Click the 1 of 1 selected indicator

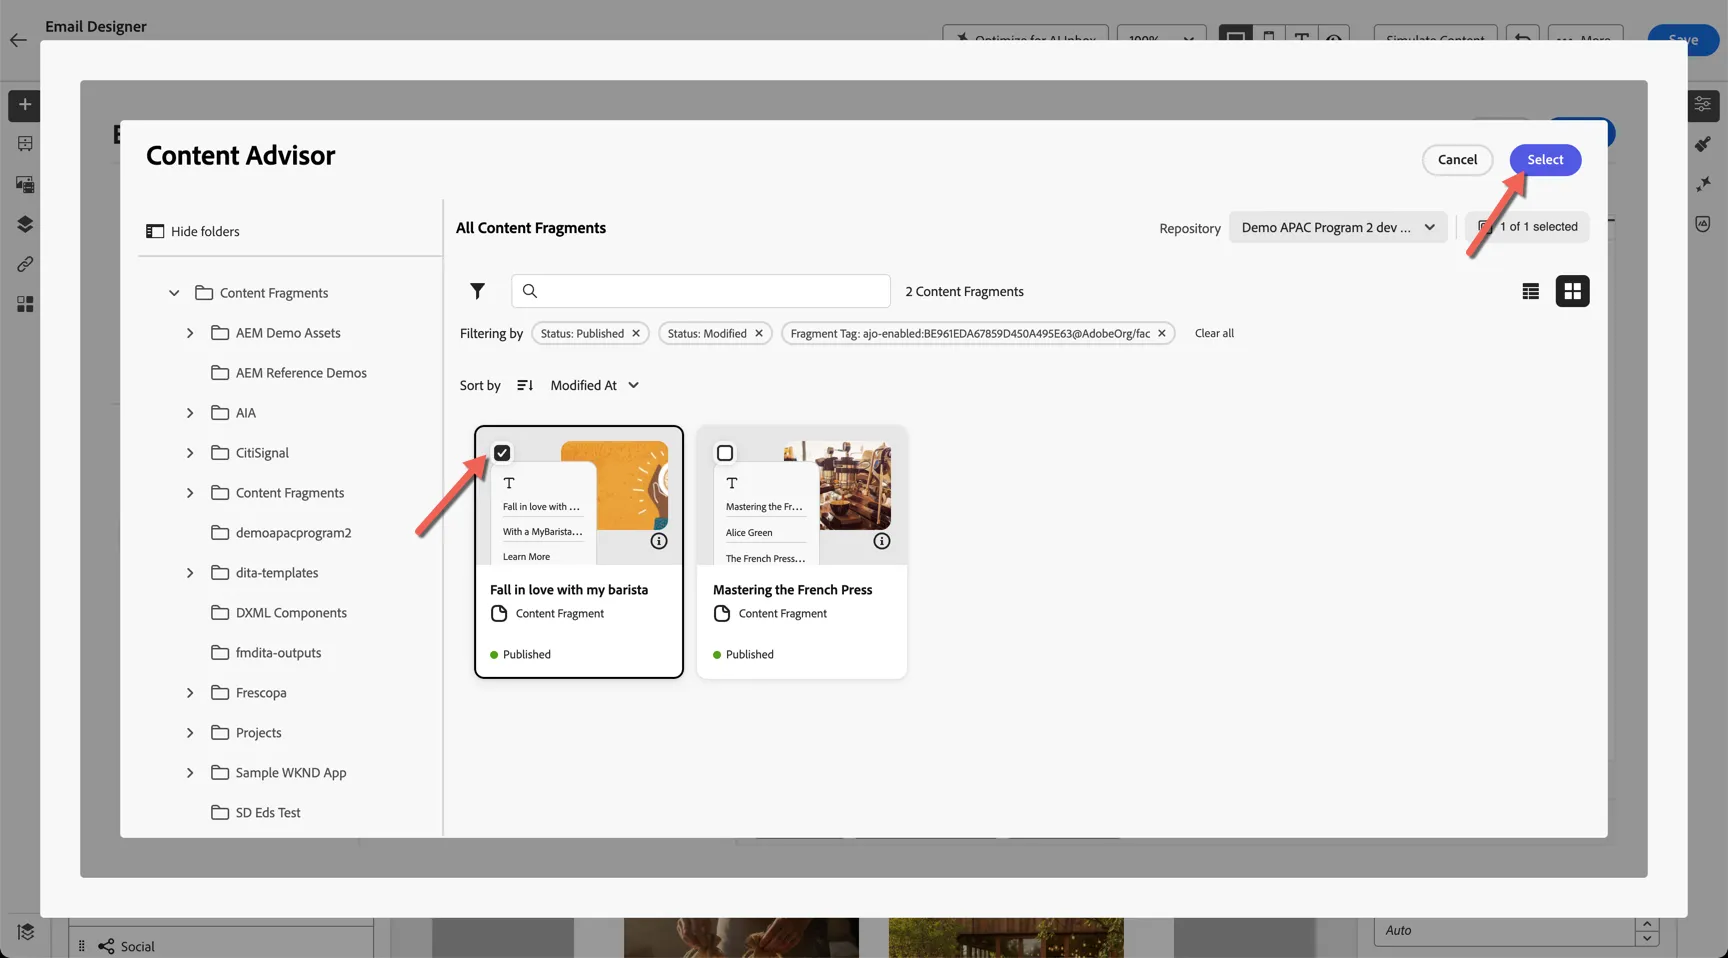pos(1527,227)
